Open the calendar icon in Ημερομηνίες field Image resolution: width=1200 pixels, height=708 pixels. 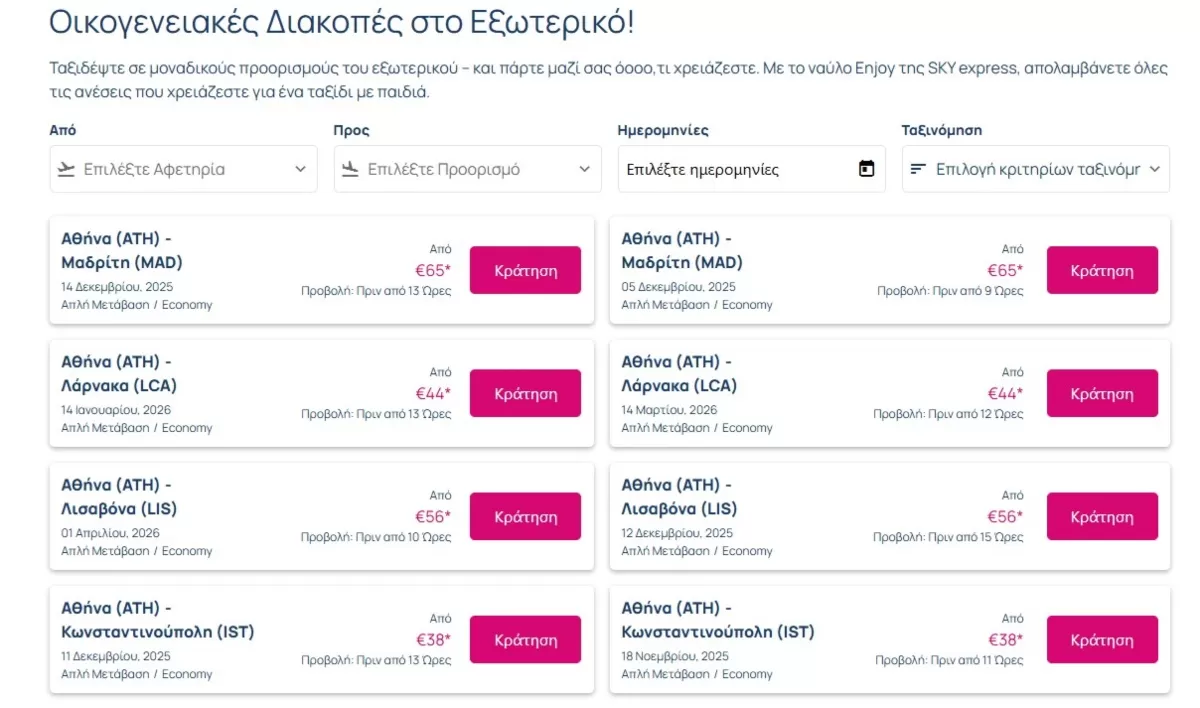pyautogui.click(x=867, y=169)
